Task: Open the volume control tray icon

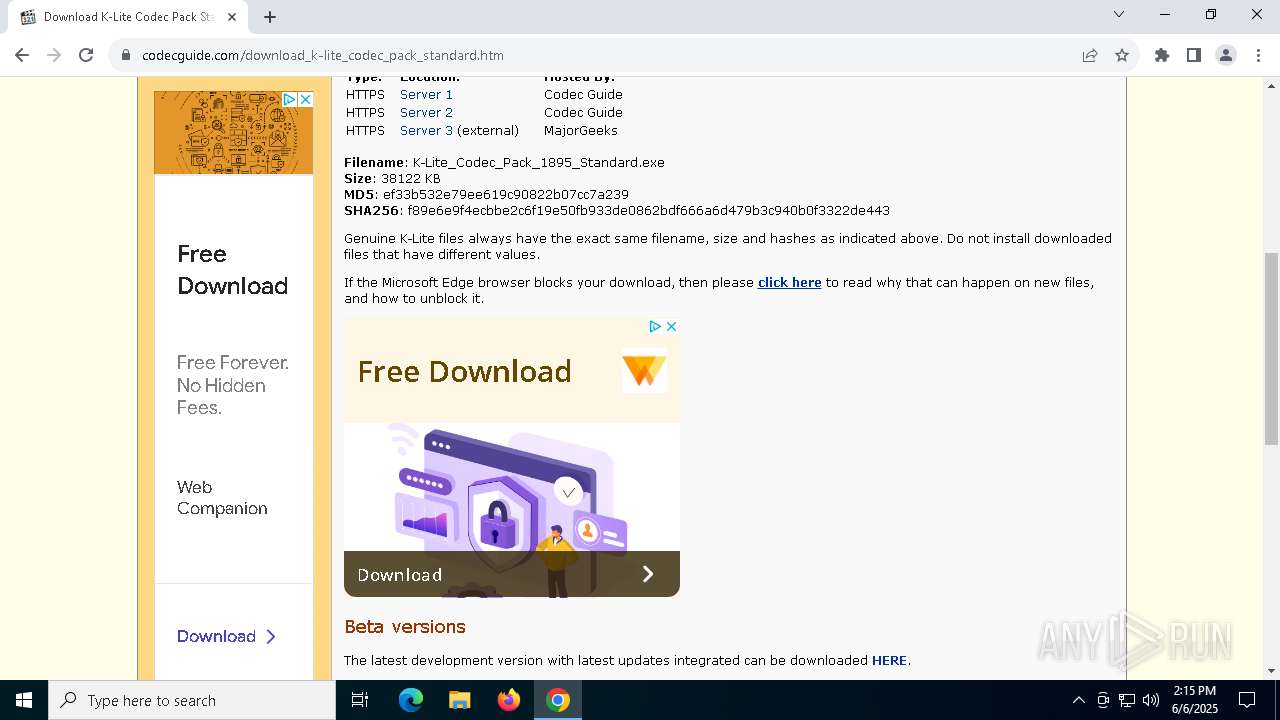Action: [x=1151, y=700]
